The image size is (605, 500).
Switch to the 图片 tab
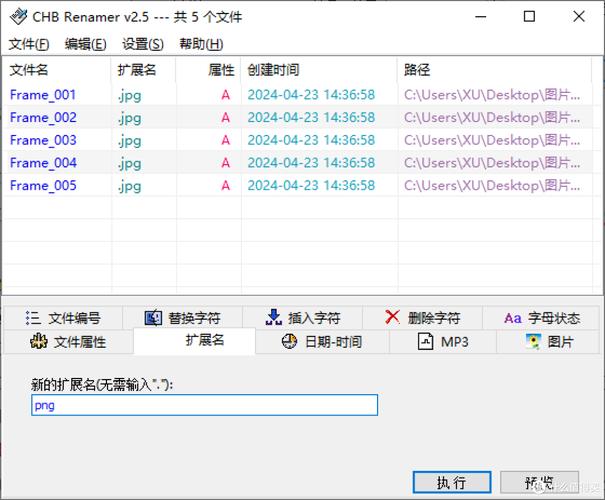549,341
